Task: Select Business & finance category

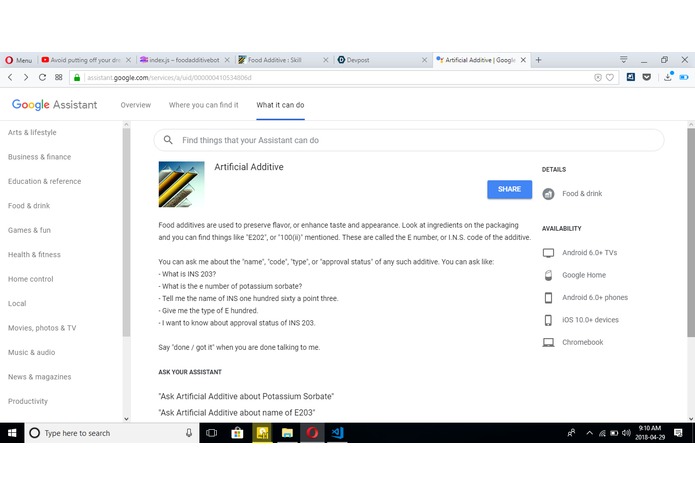Action: click(39, 157)
